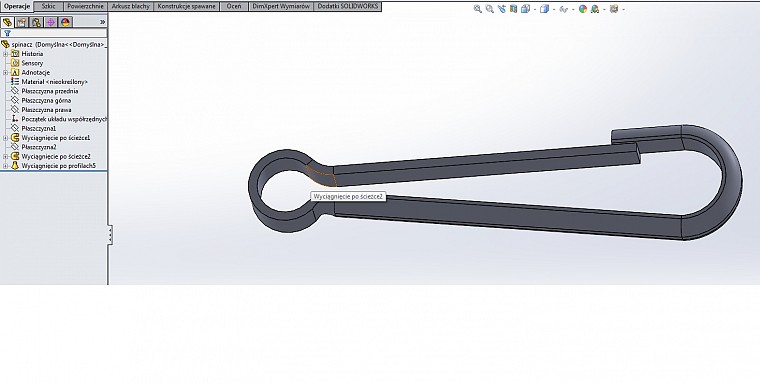Screen dimensions: 760x384
Task: Open the Arkusz blachy tab
Action: click(130, 6)
